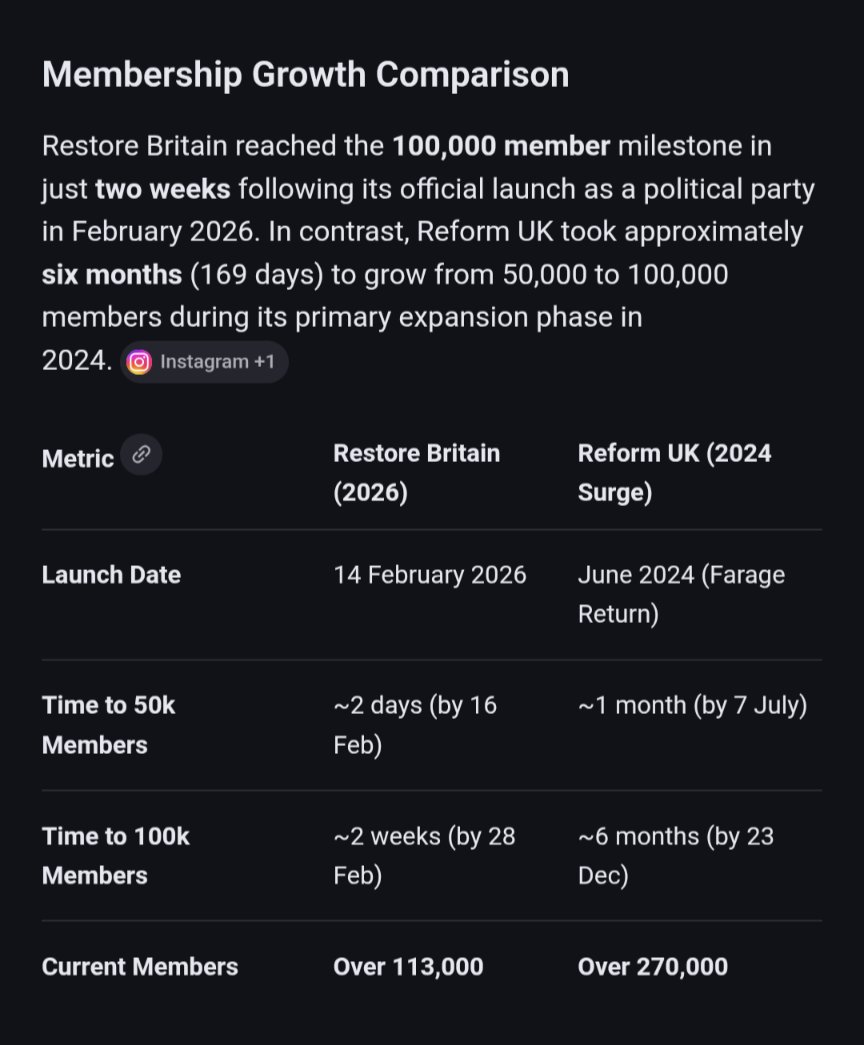Select the 'Restore Britain (2026)' column header
The image size is (864, 1045).
tap(416, 473)
